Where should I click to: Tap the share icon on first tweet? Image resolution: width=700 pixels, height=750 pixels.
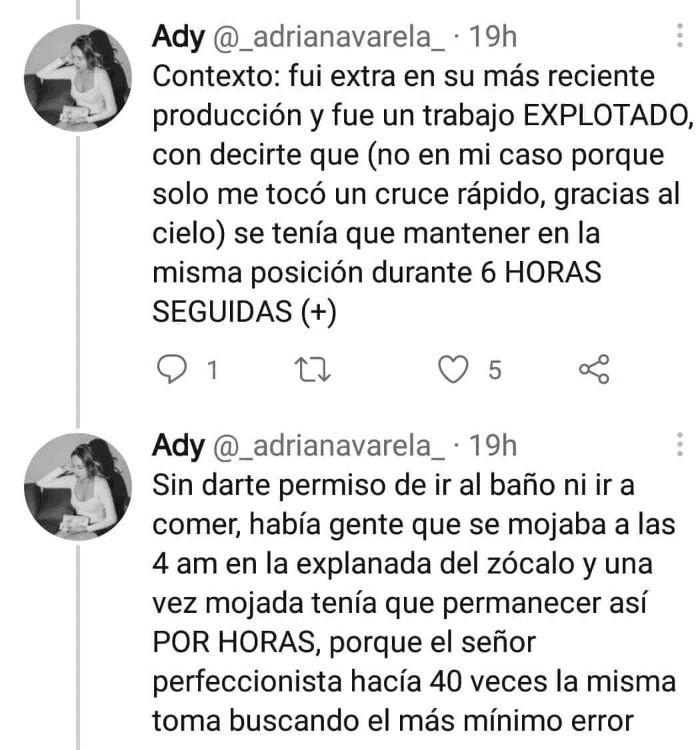(594, 369)
